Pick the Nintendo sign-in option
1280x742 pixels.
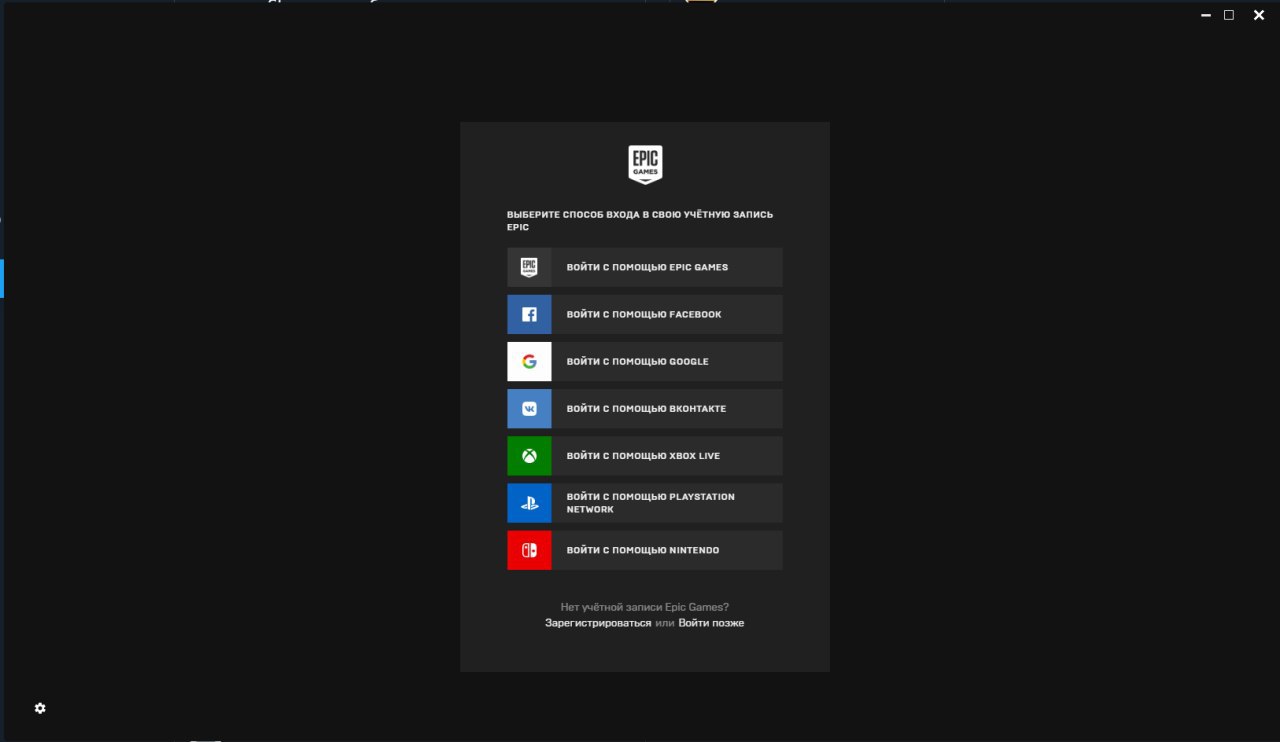(644, 550)
